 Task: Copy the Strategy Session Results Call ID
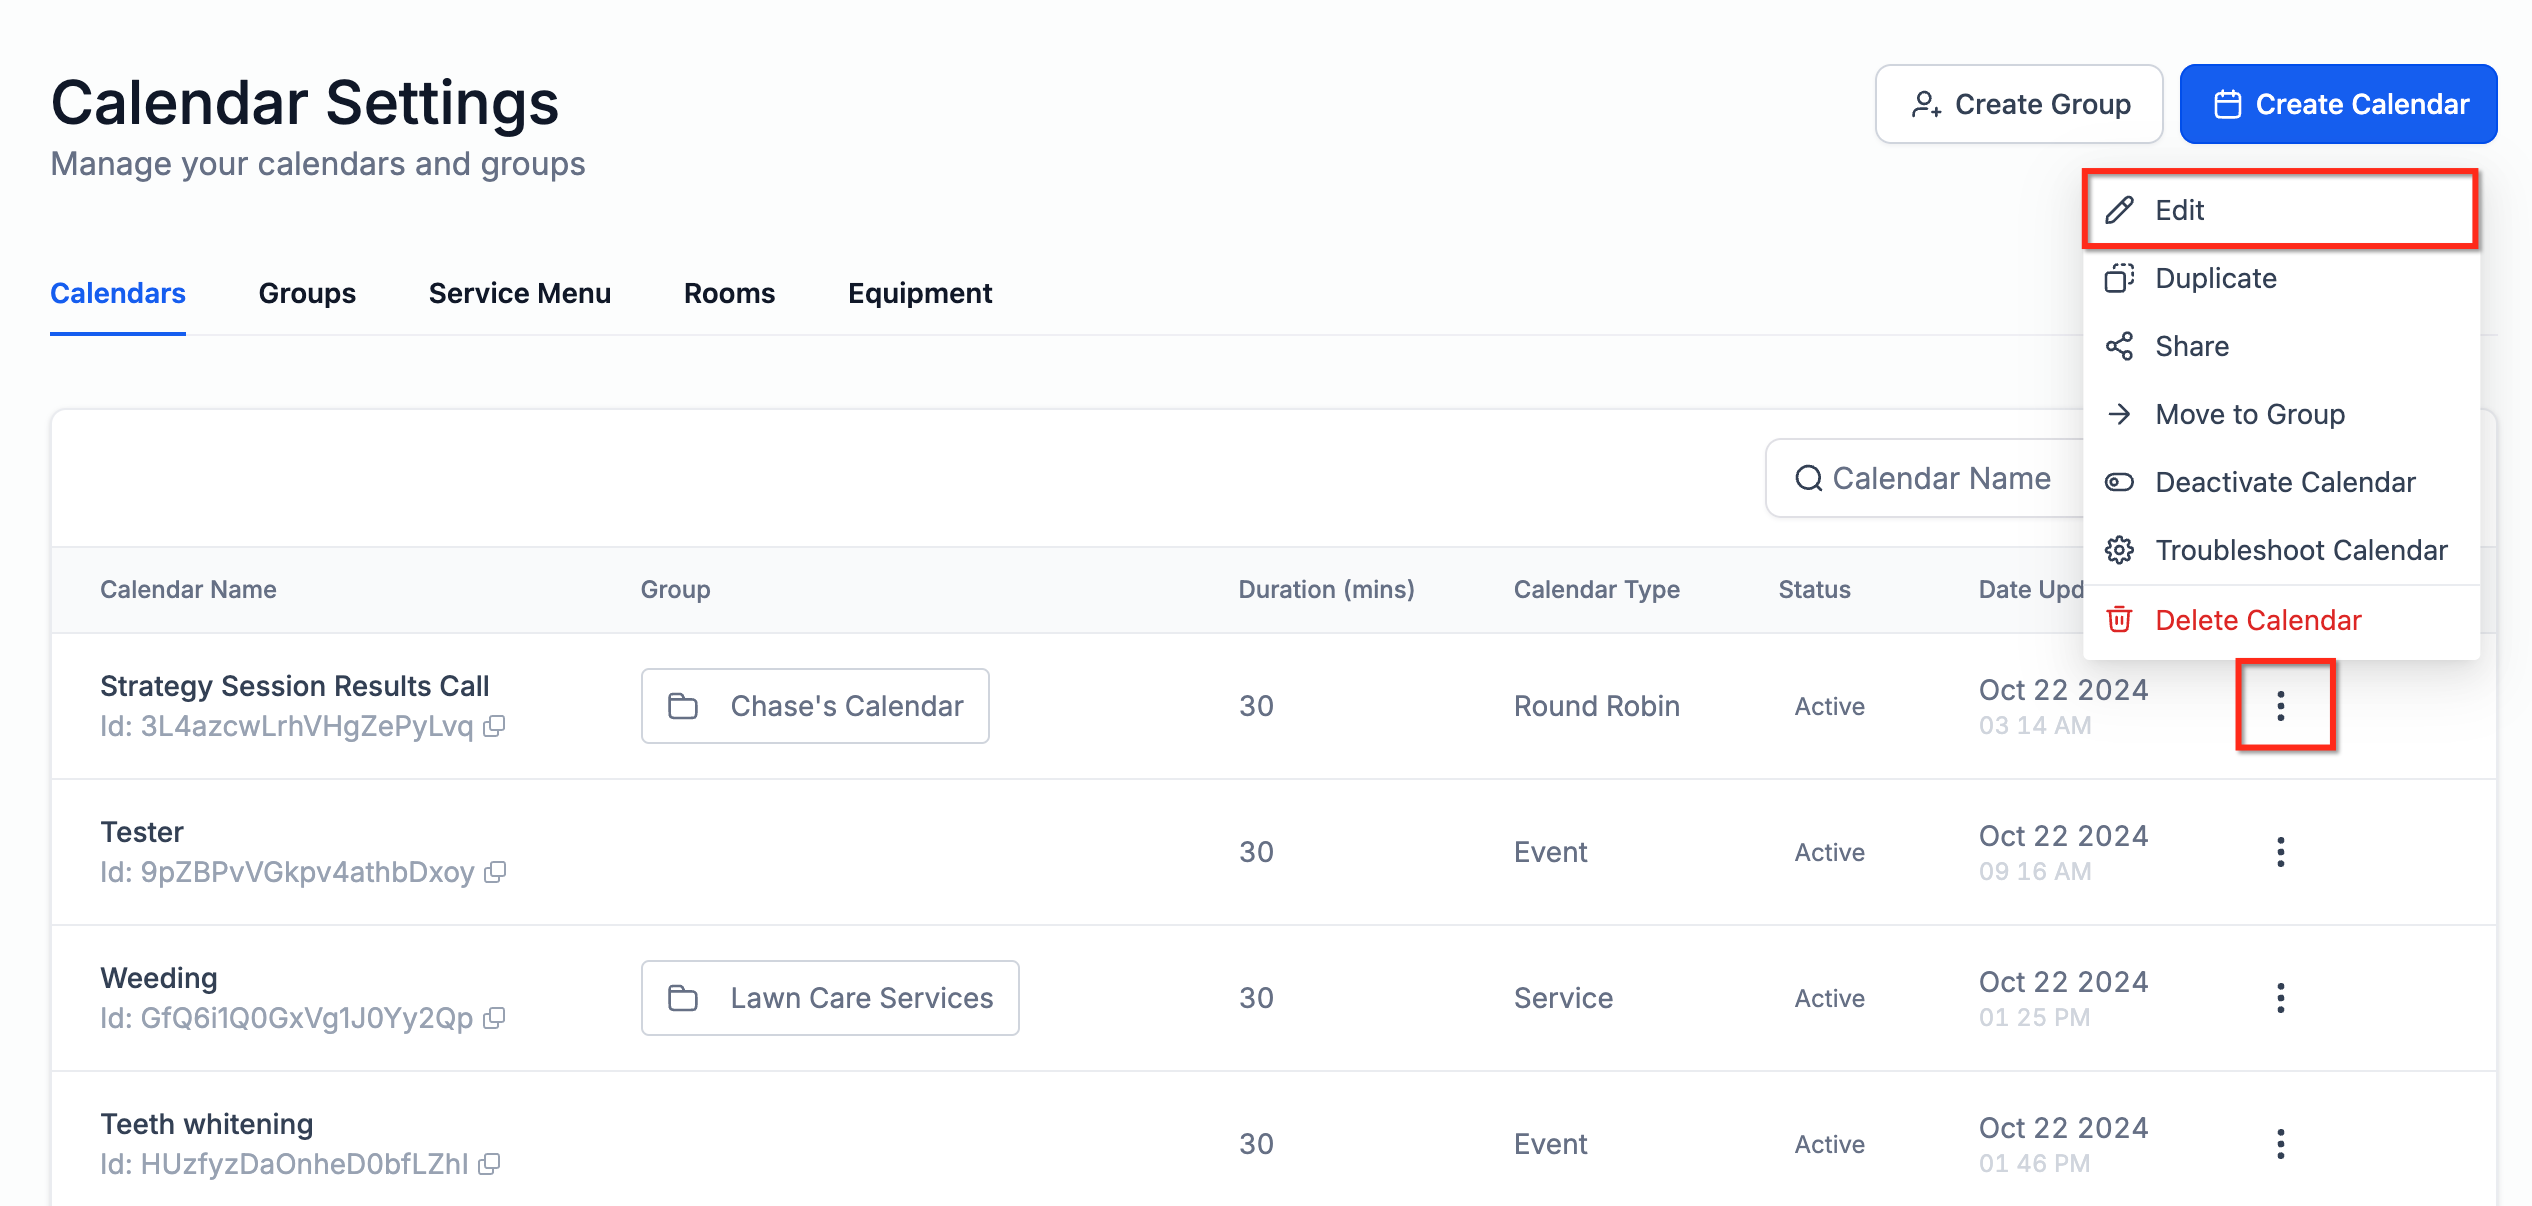[x=494, y=727]
